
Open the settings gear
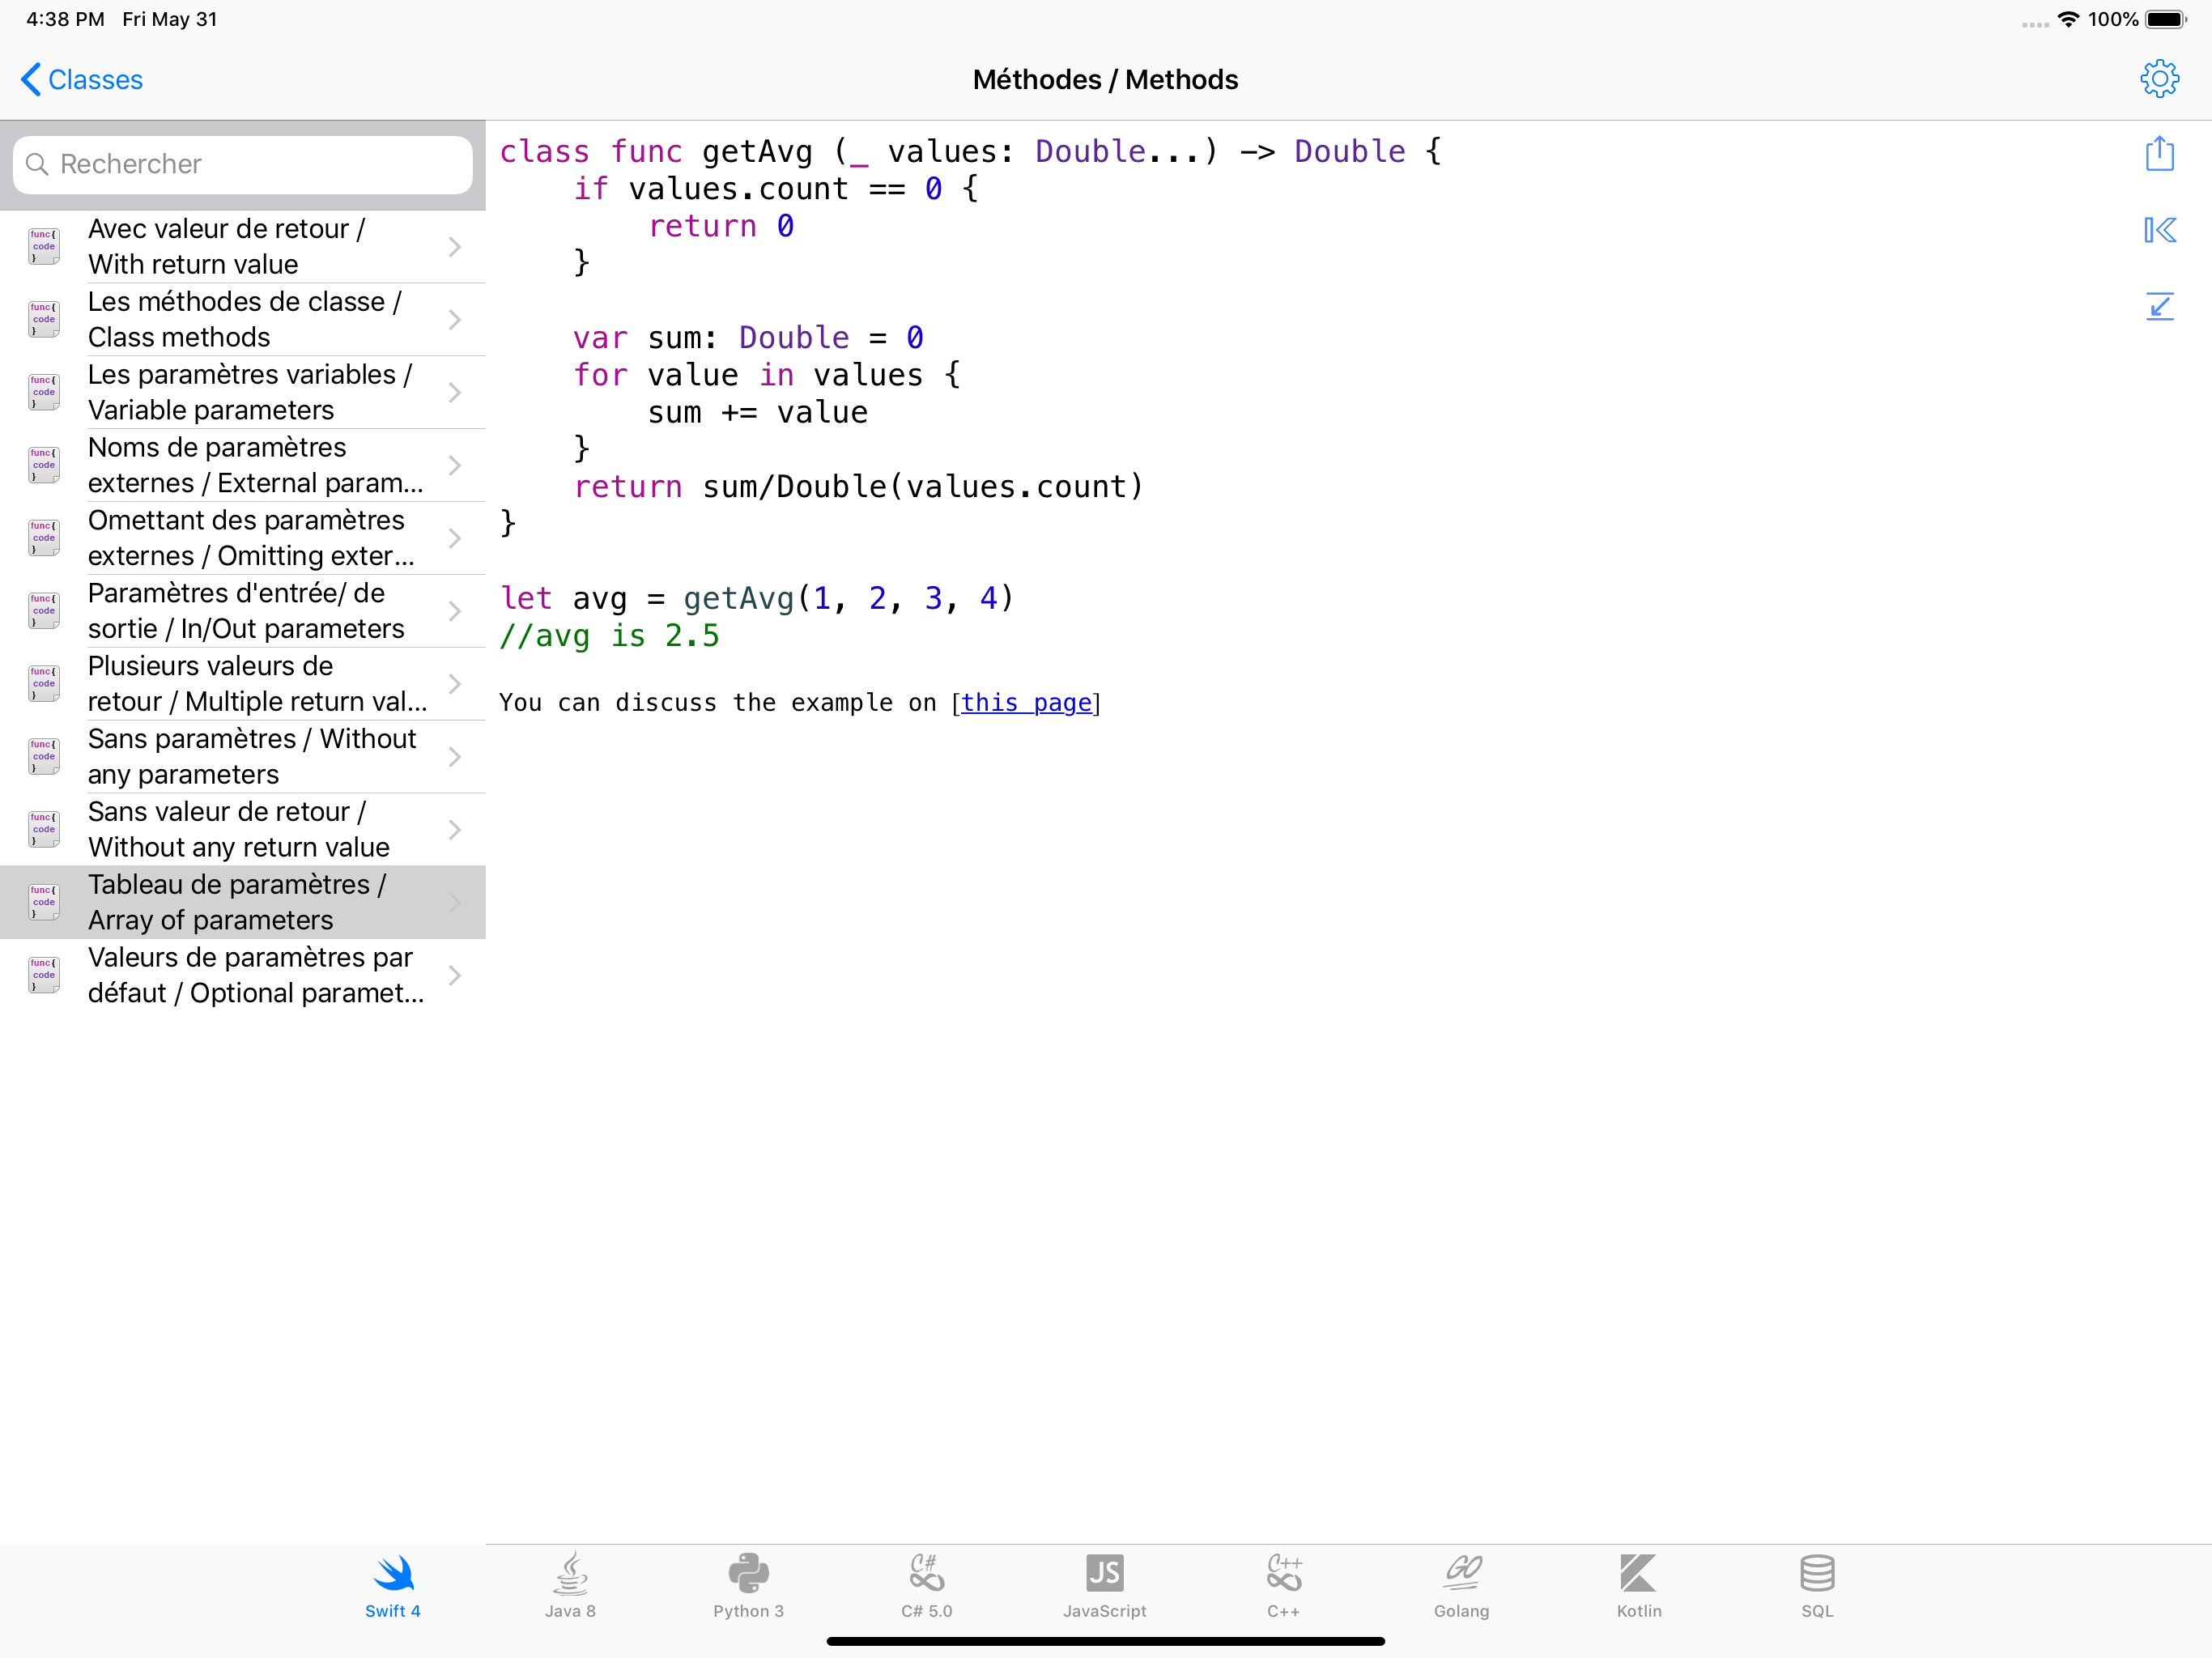[2160, 78]
